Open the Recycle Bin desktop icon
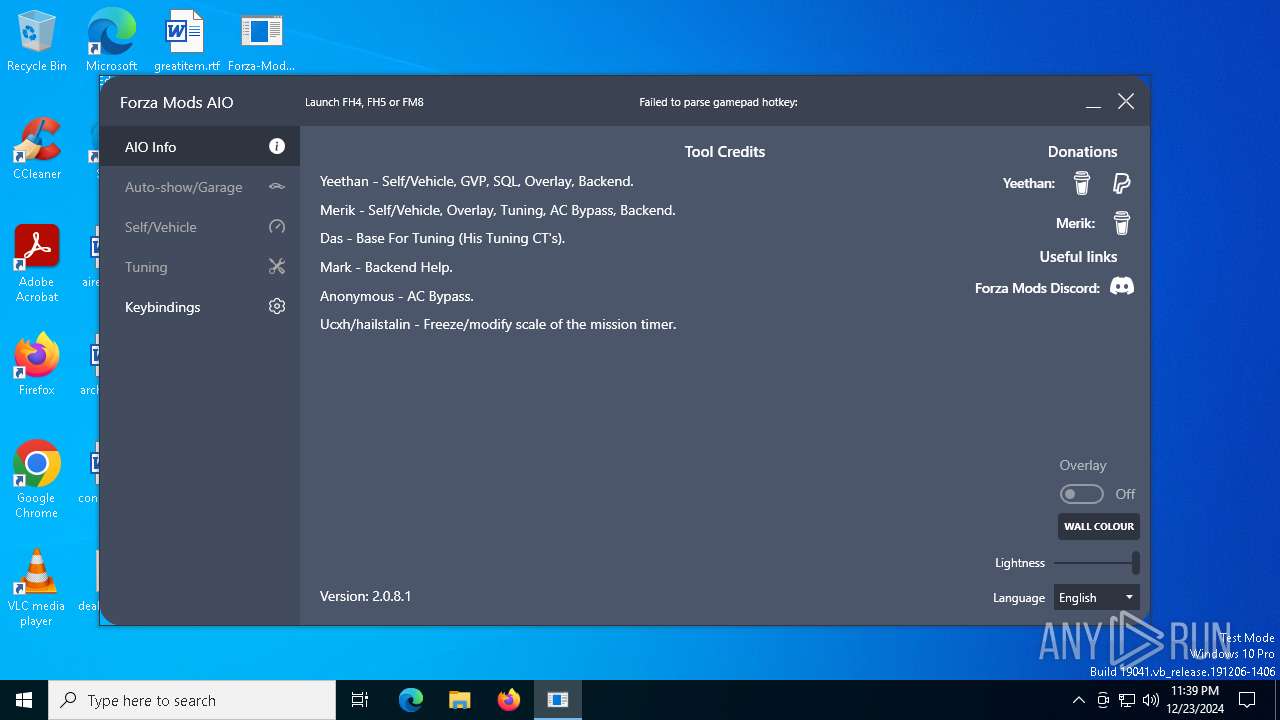This screenshot has width=1280, height=720. pyautogui.click(x=37, y=42)
